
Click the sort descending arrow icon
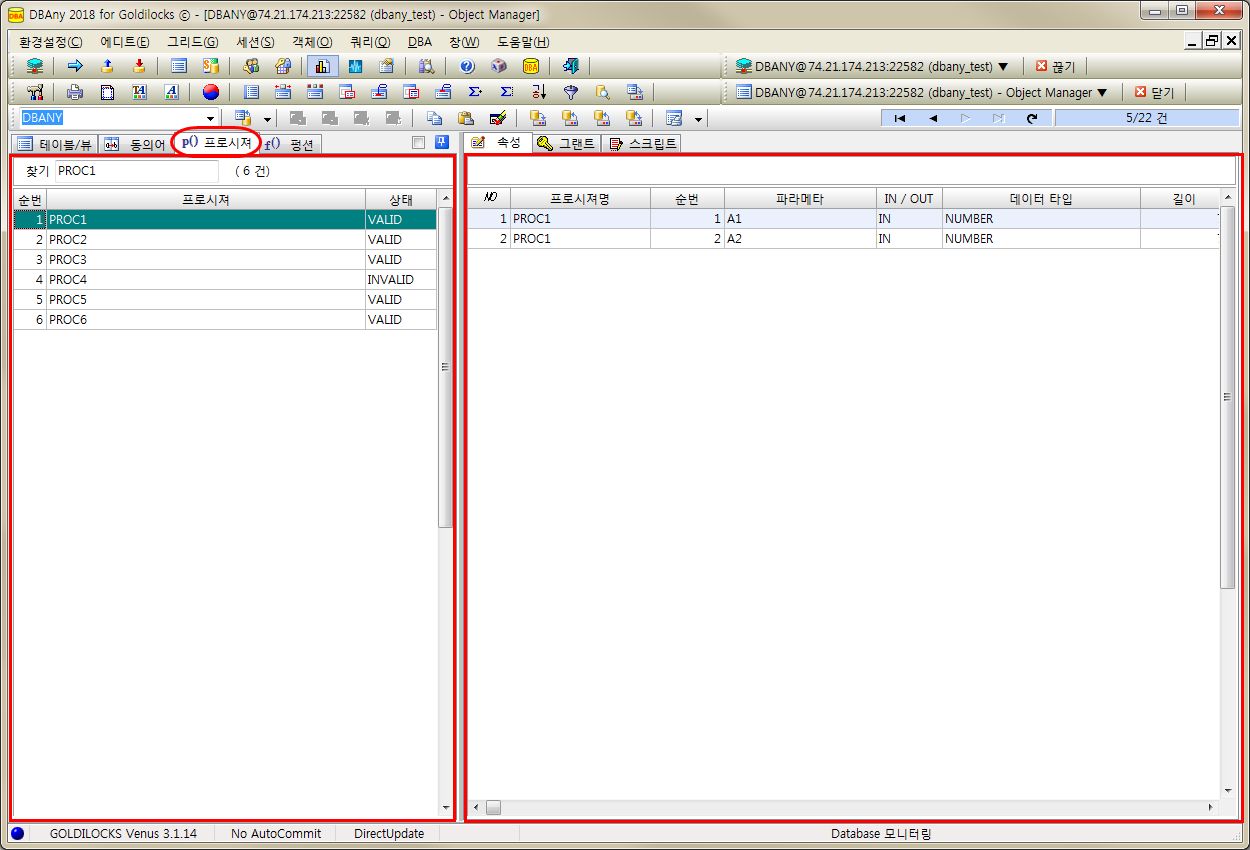click(x=539, y=92)
